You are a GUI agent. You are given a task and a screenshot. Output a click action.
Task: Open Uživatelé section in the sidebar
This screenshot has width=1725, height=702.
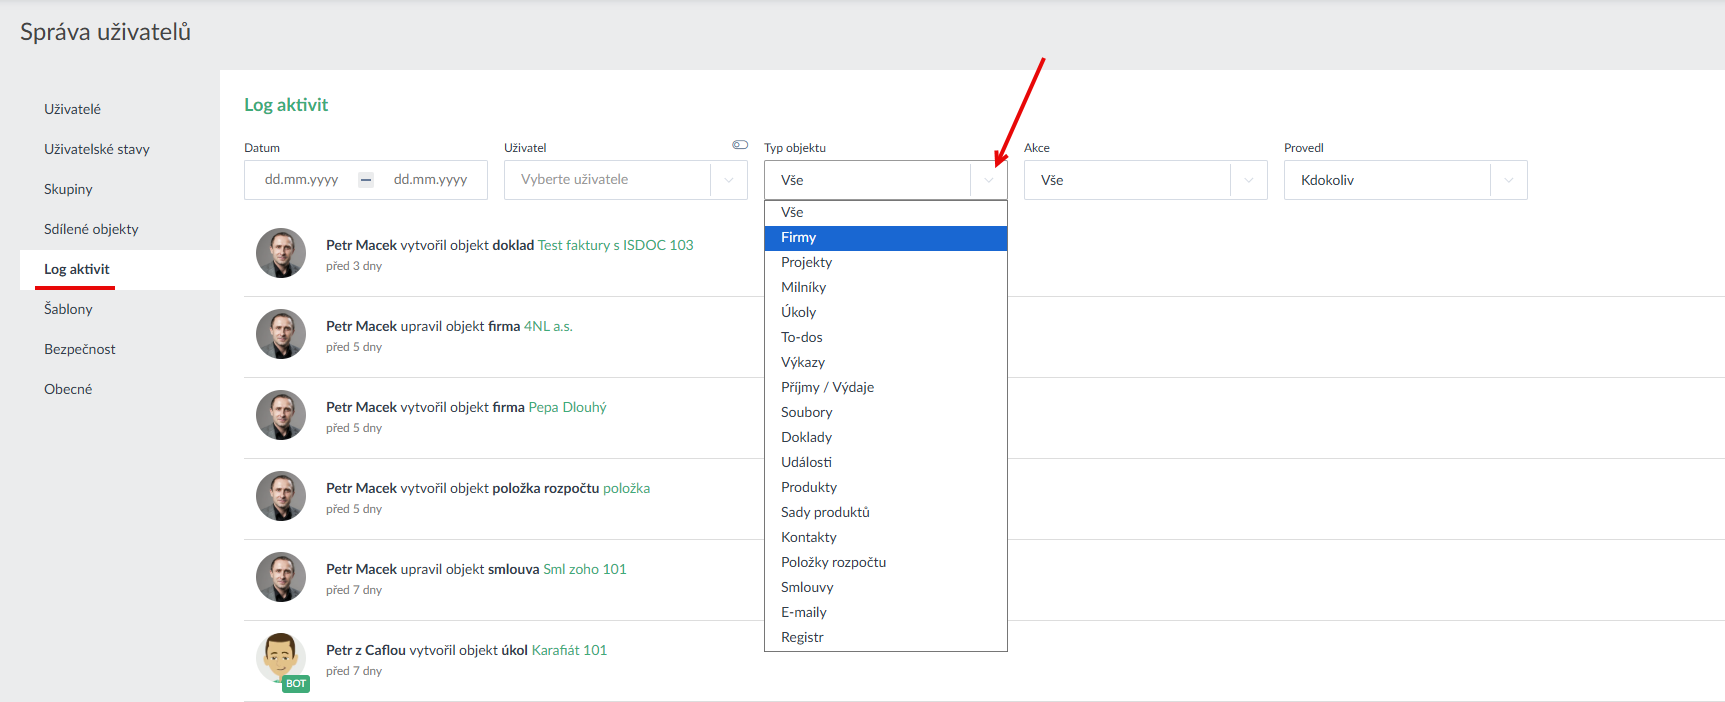[73, 109]
